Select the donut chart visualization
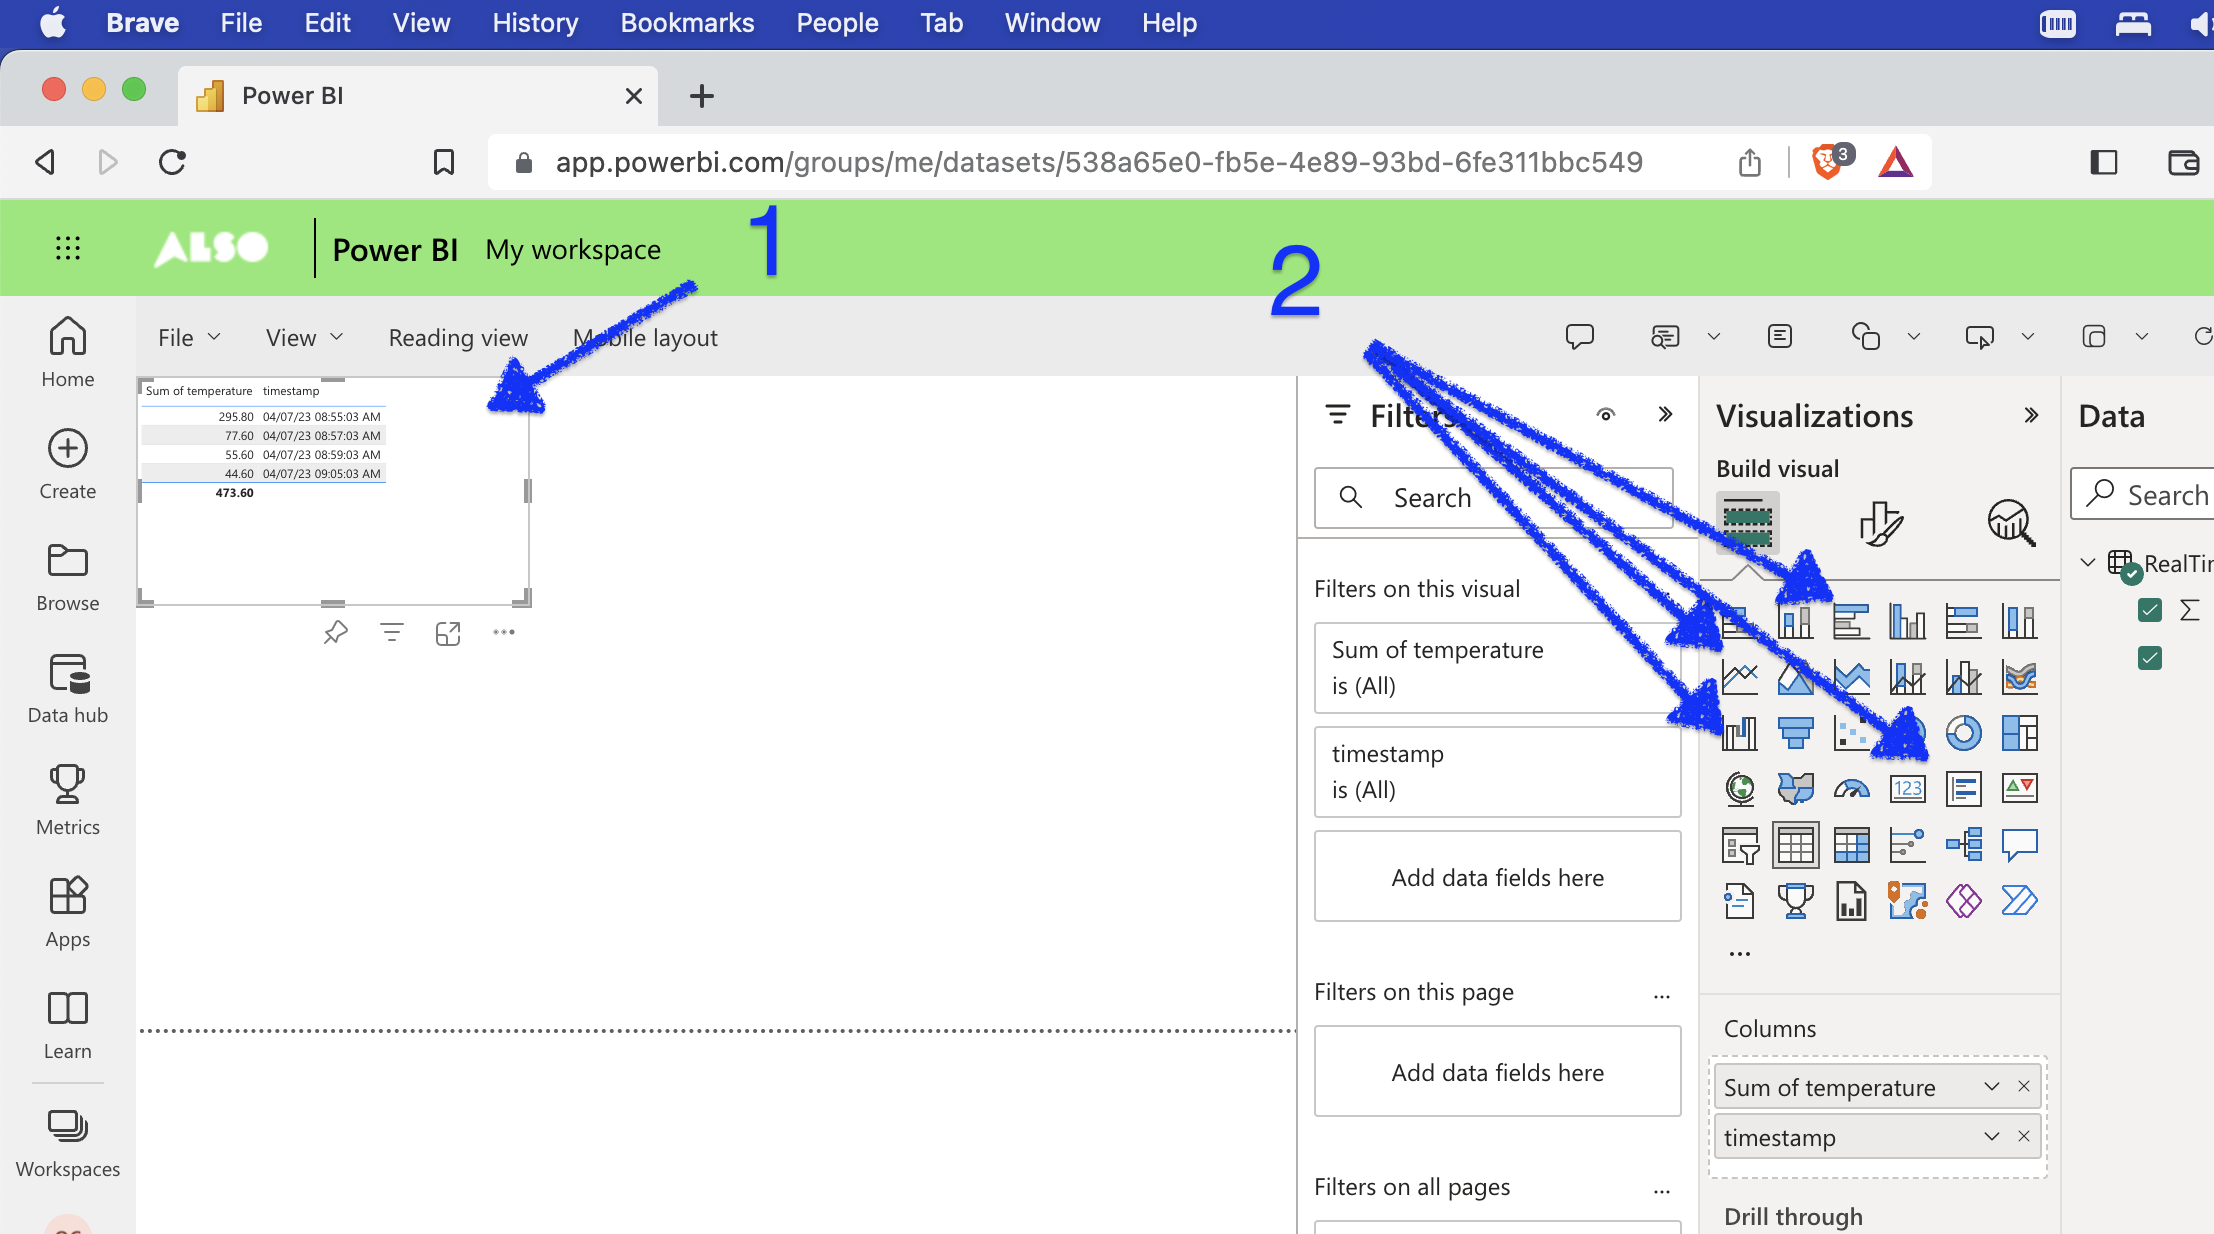Image resolution: width=2214 pixels, height=1234 pixels. coord(1963,733)
